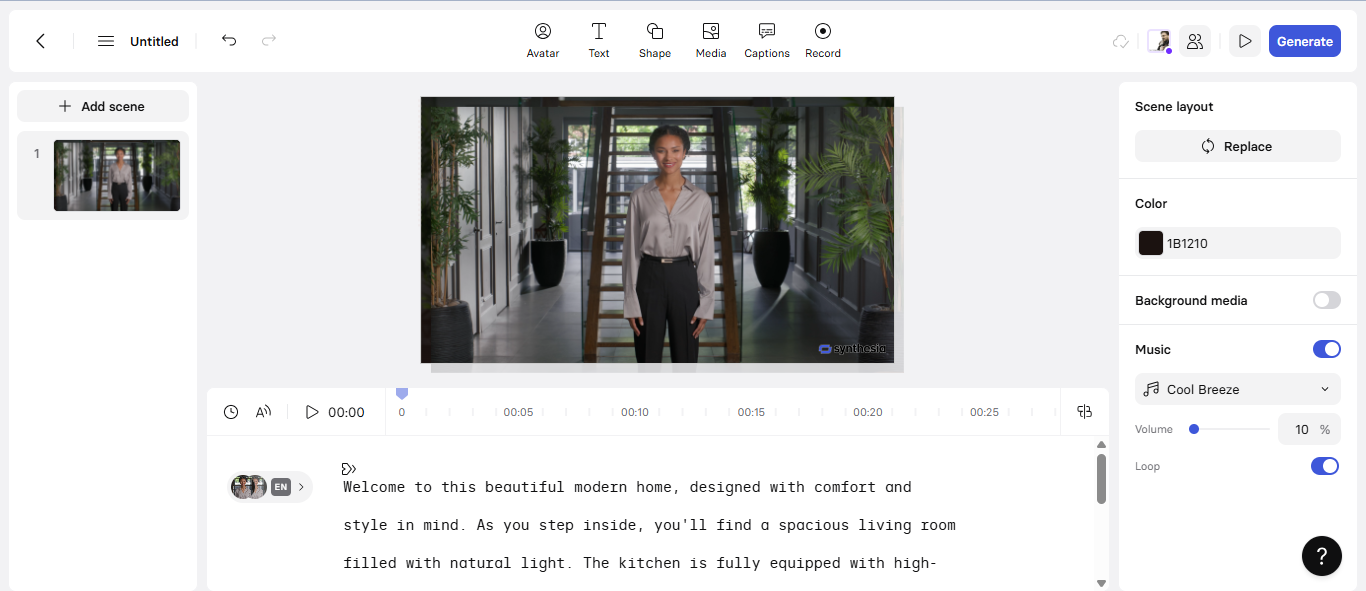The image size is (1366, 591).
Task: Click the script scrollbar down arrow
Action: 1101,583
